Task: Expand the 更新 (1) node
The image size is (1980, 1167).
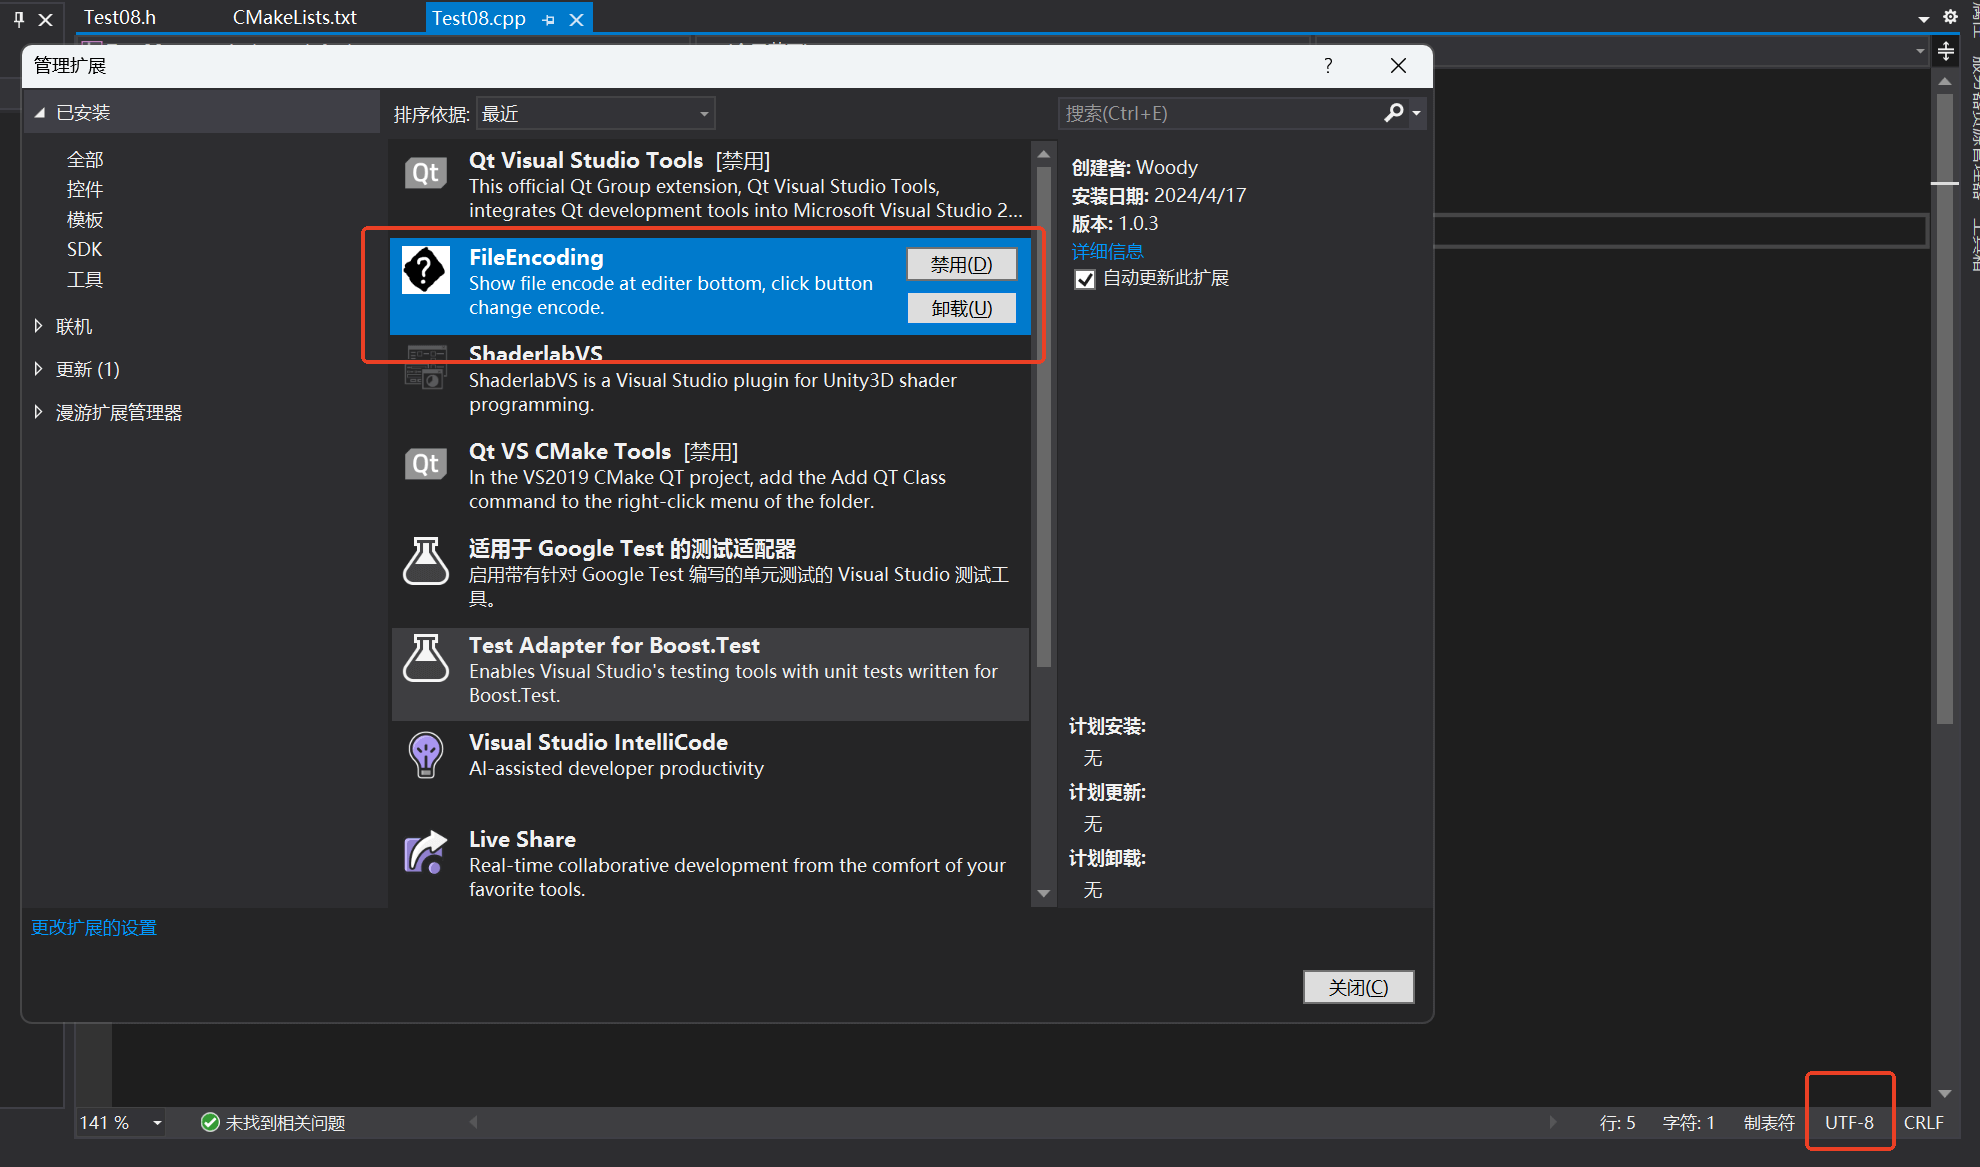Action: point(38,369)
